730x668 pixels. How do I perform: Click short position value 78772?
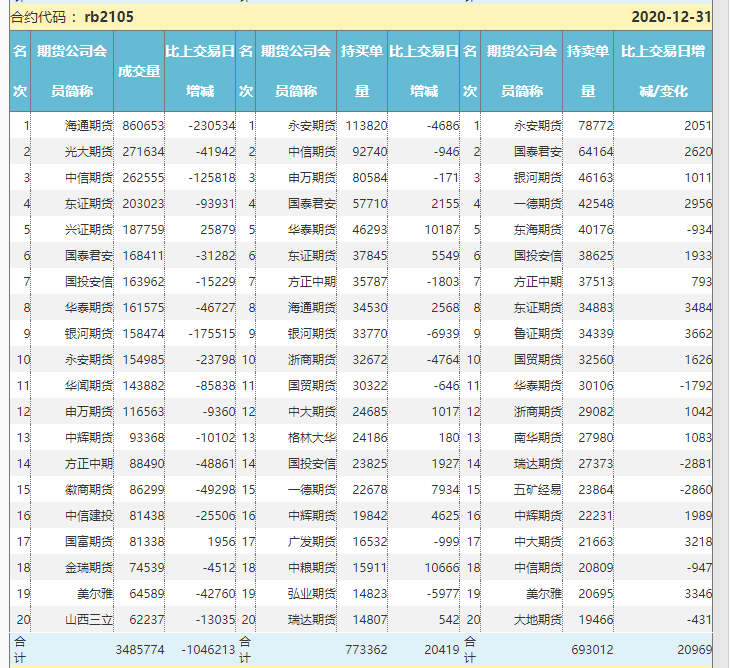[596, 126]
